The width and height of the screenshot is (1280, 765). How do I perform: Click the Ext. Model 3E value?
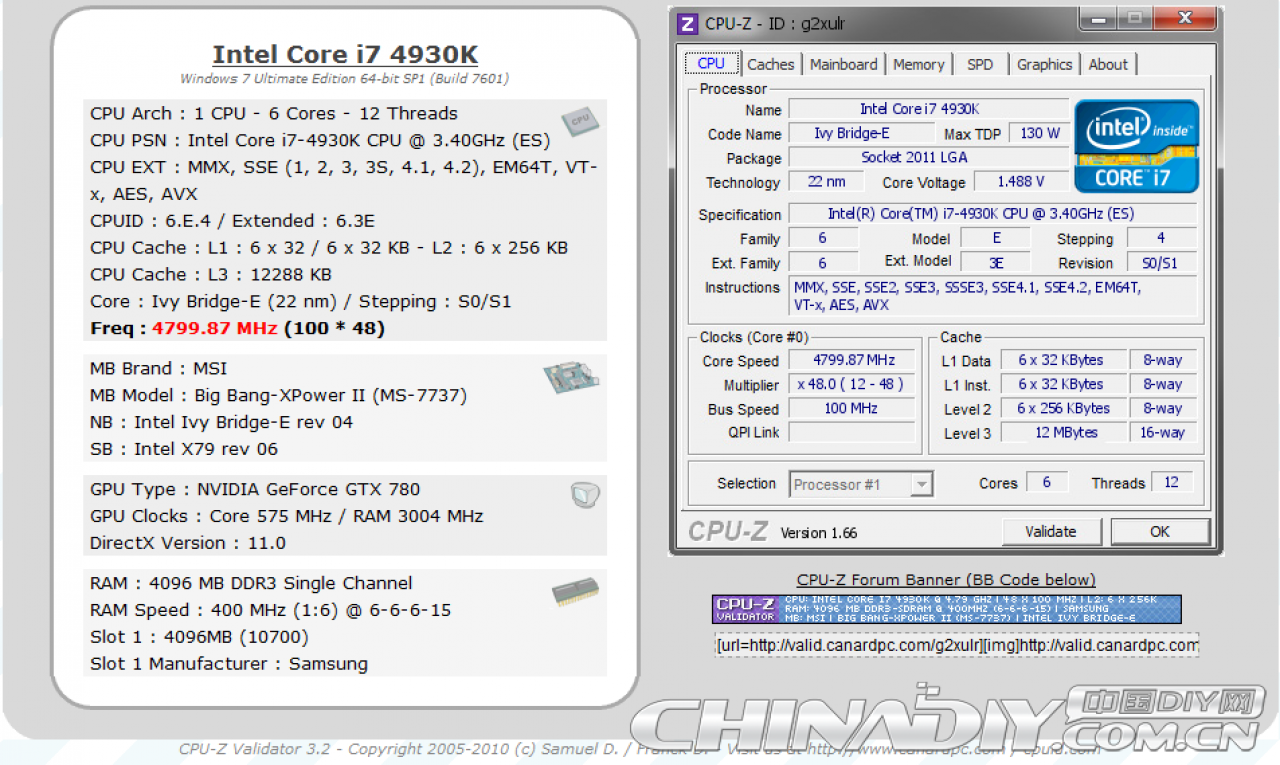coord(996,263)
